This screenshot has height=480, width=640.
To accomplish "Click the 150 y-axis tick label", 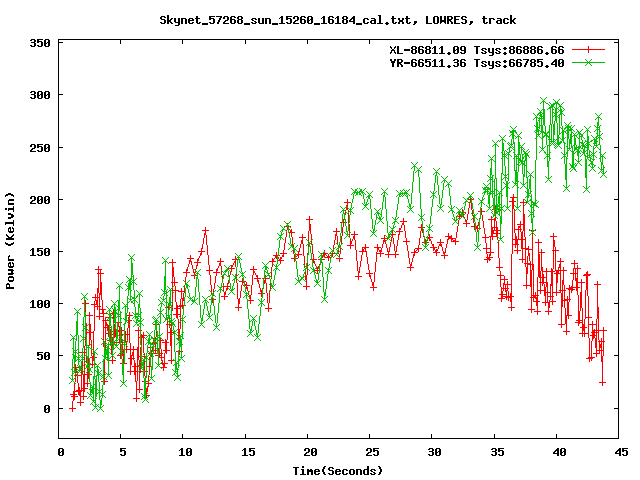I will coord(40,252).
